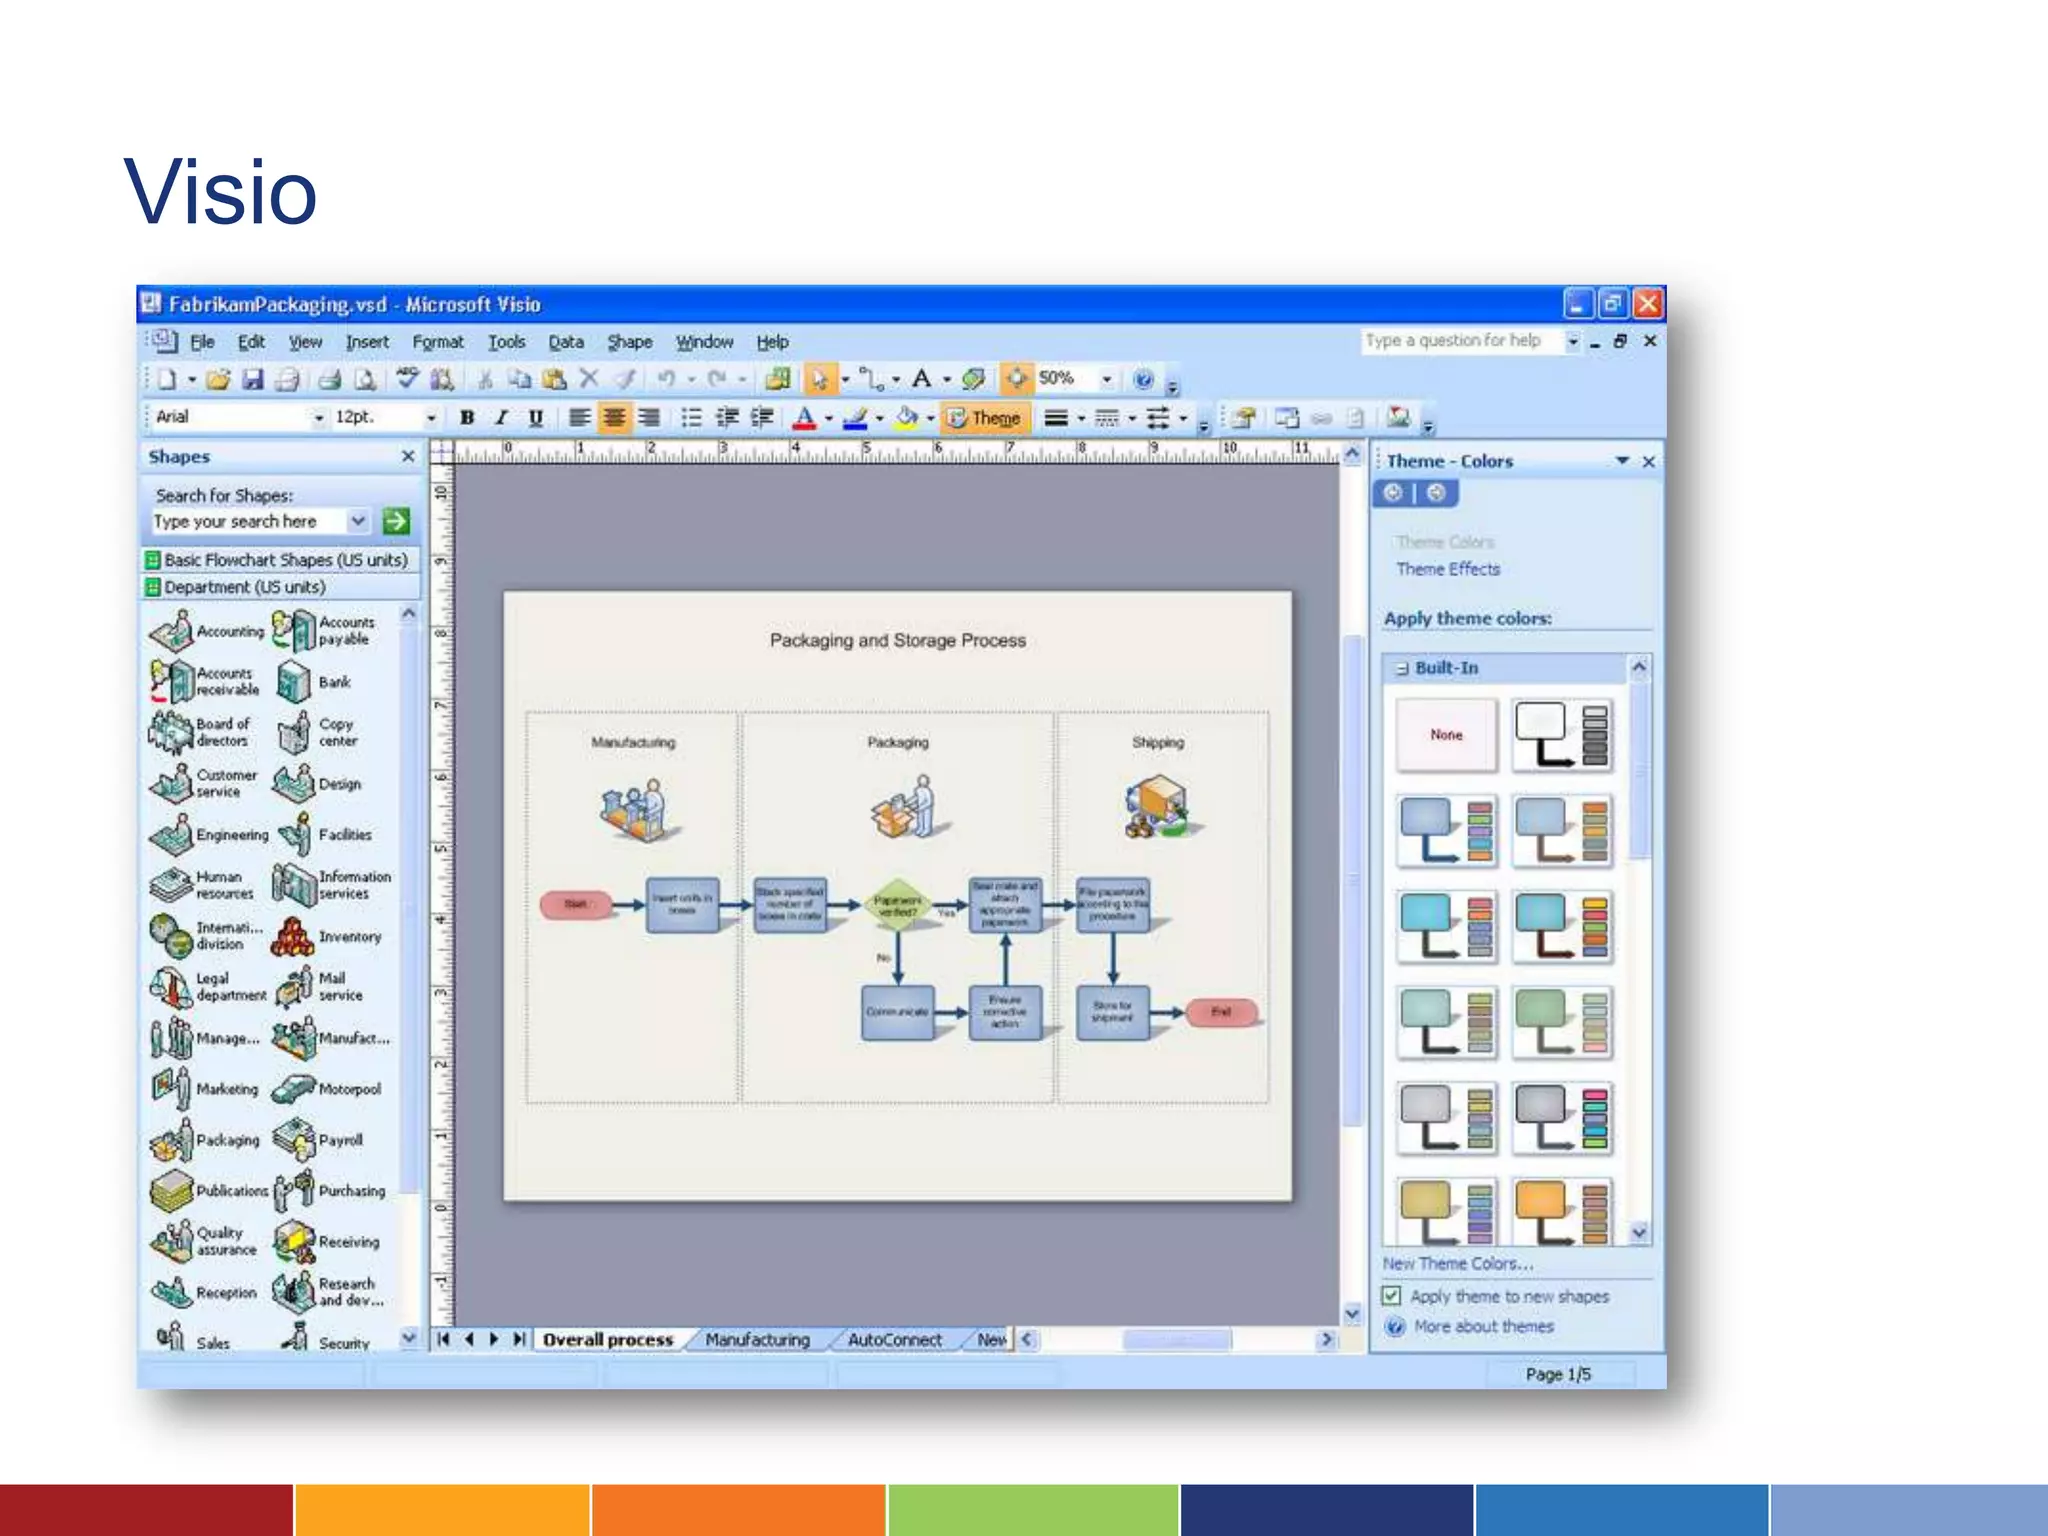Select the Text tool A icon
2048x1536 pixels.
922,378
